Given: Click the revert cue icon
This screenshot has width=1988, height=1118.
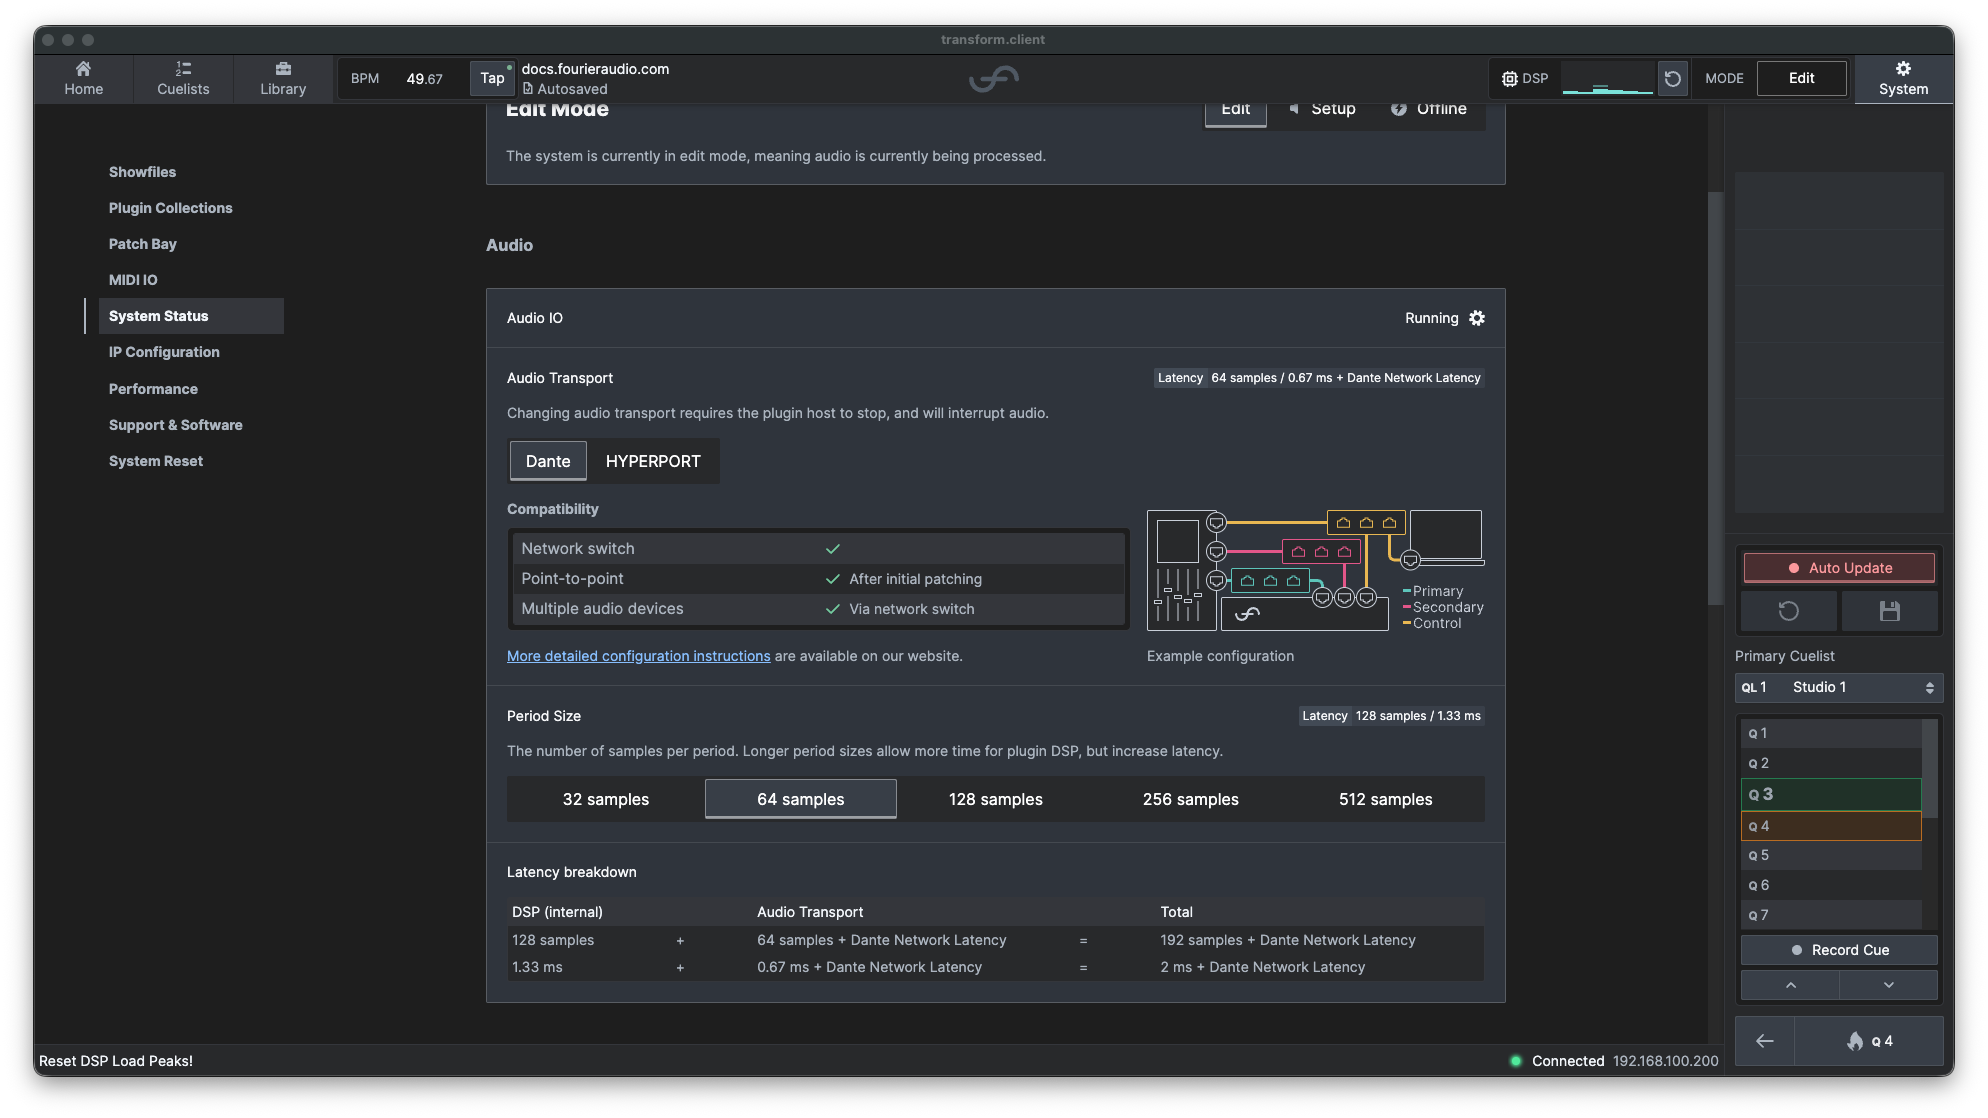Looking at the screenshot, I should click(1788, 611).
